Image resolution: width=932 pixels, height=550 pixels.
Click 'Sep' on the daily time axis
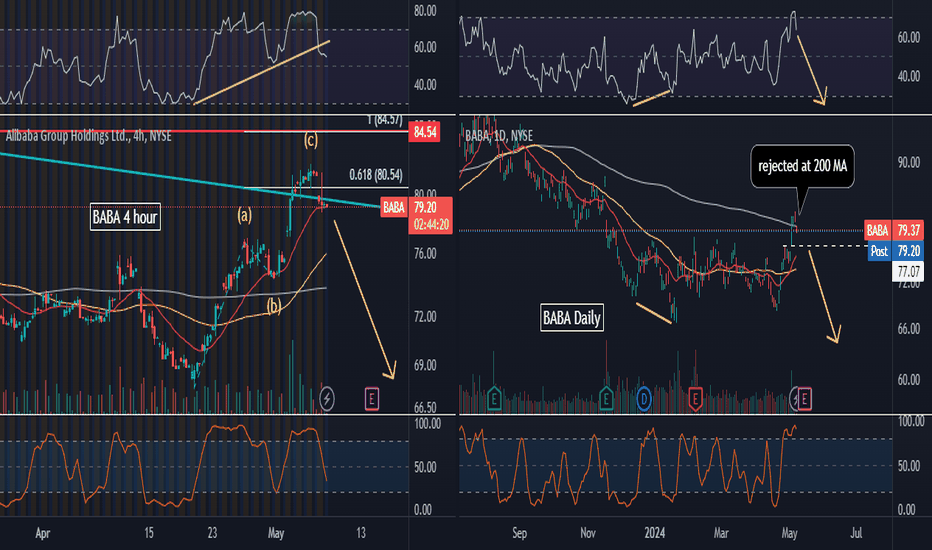point(519,533)
